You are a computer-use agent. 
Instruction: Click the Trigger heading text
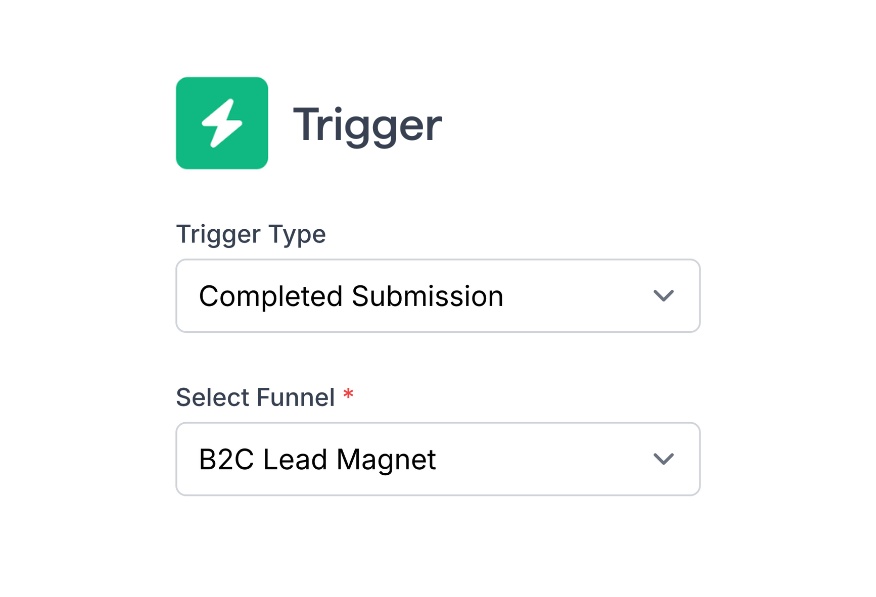click(367, 124)
